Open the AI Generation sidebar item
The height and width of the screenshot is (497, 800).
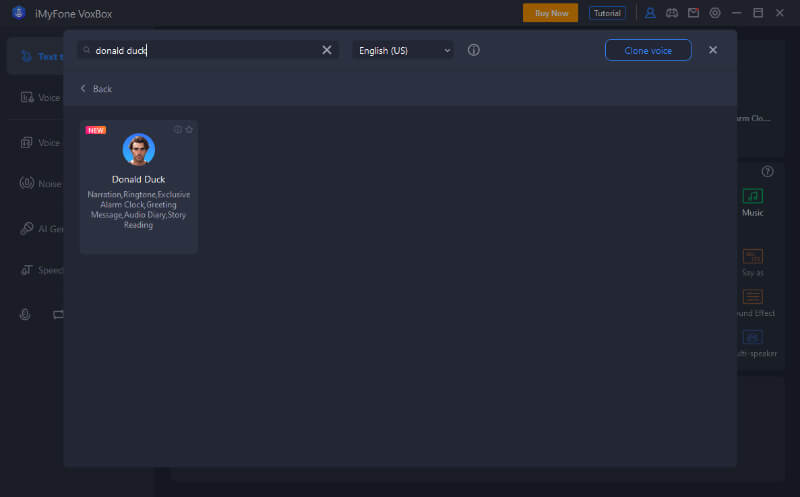click(41, 229)
